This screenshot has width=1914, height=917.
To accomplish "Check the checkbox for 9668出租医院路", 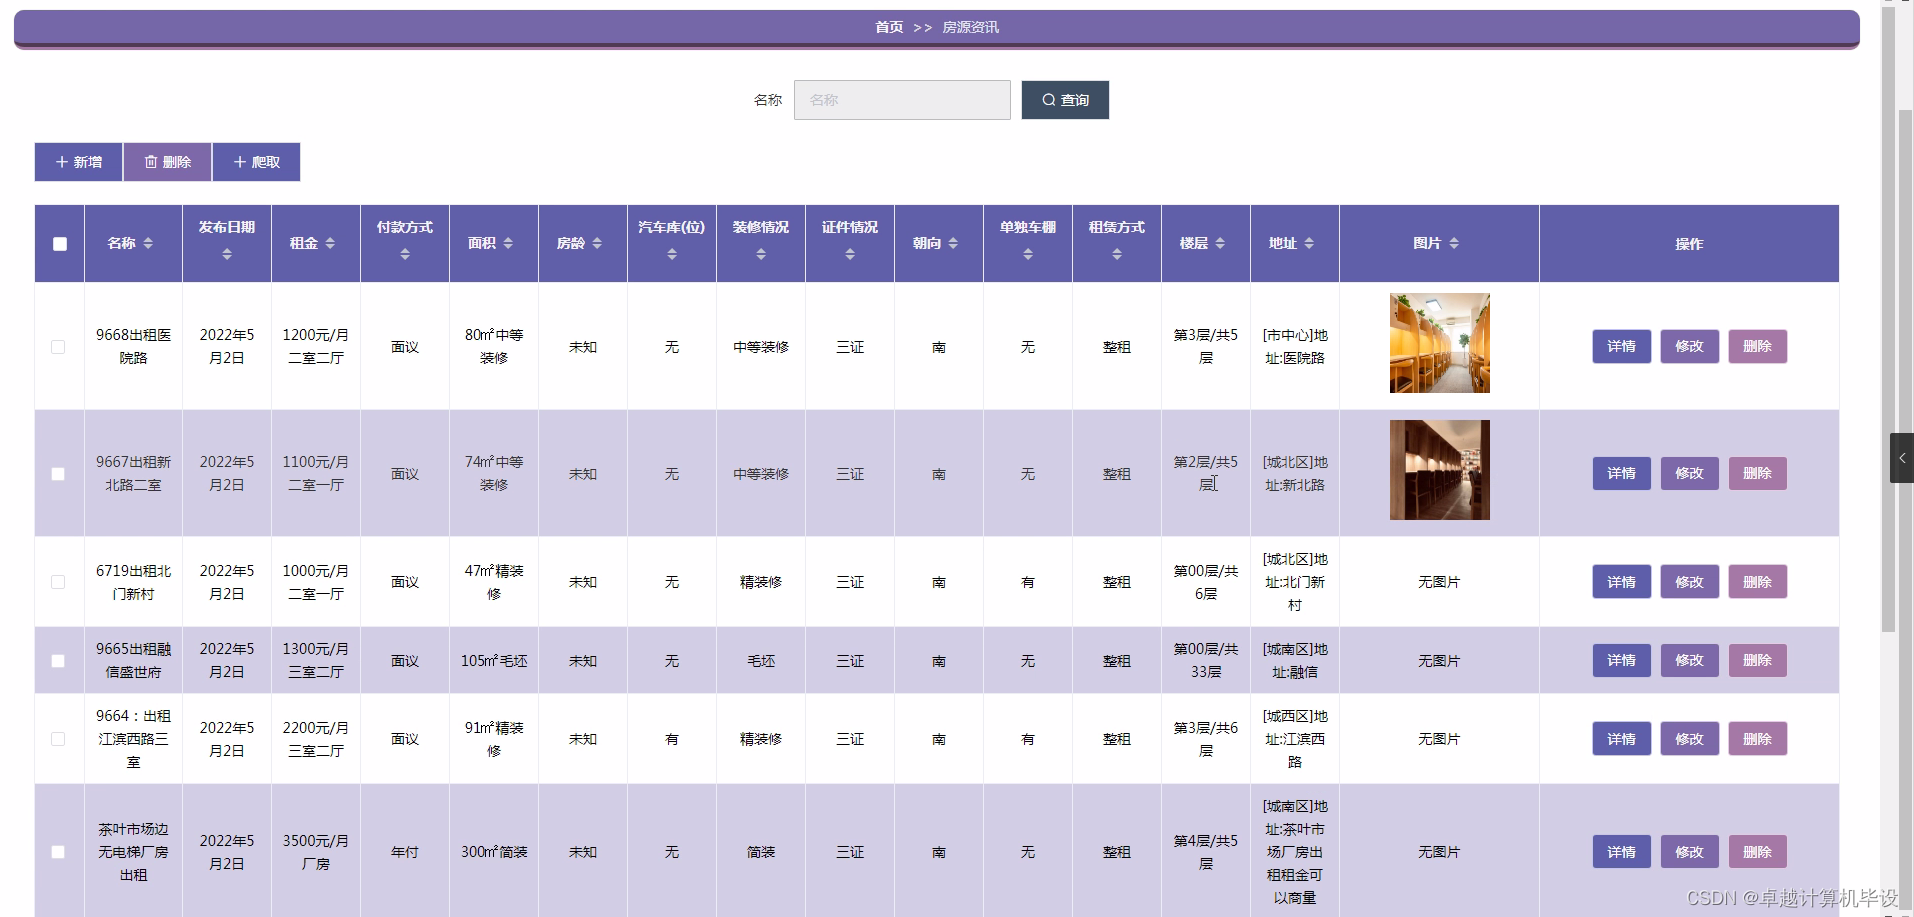I will pyautogui.click(x=58, y=347).
